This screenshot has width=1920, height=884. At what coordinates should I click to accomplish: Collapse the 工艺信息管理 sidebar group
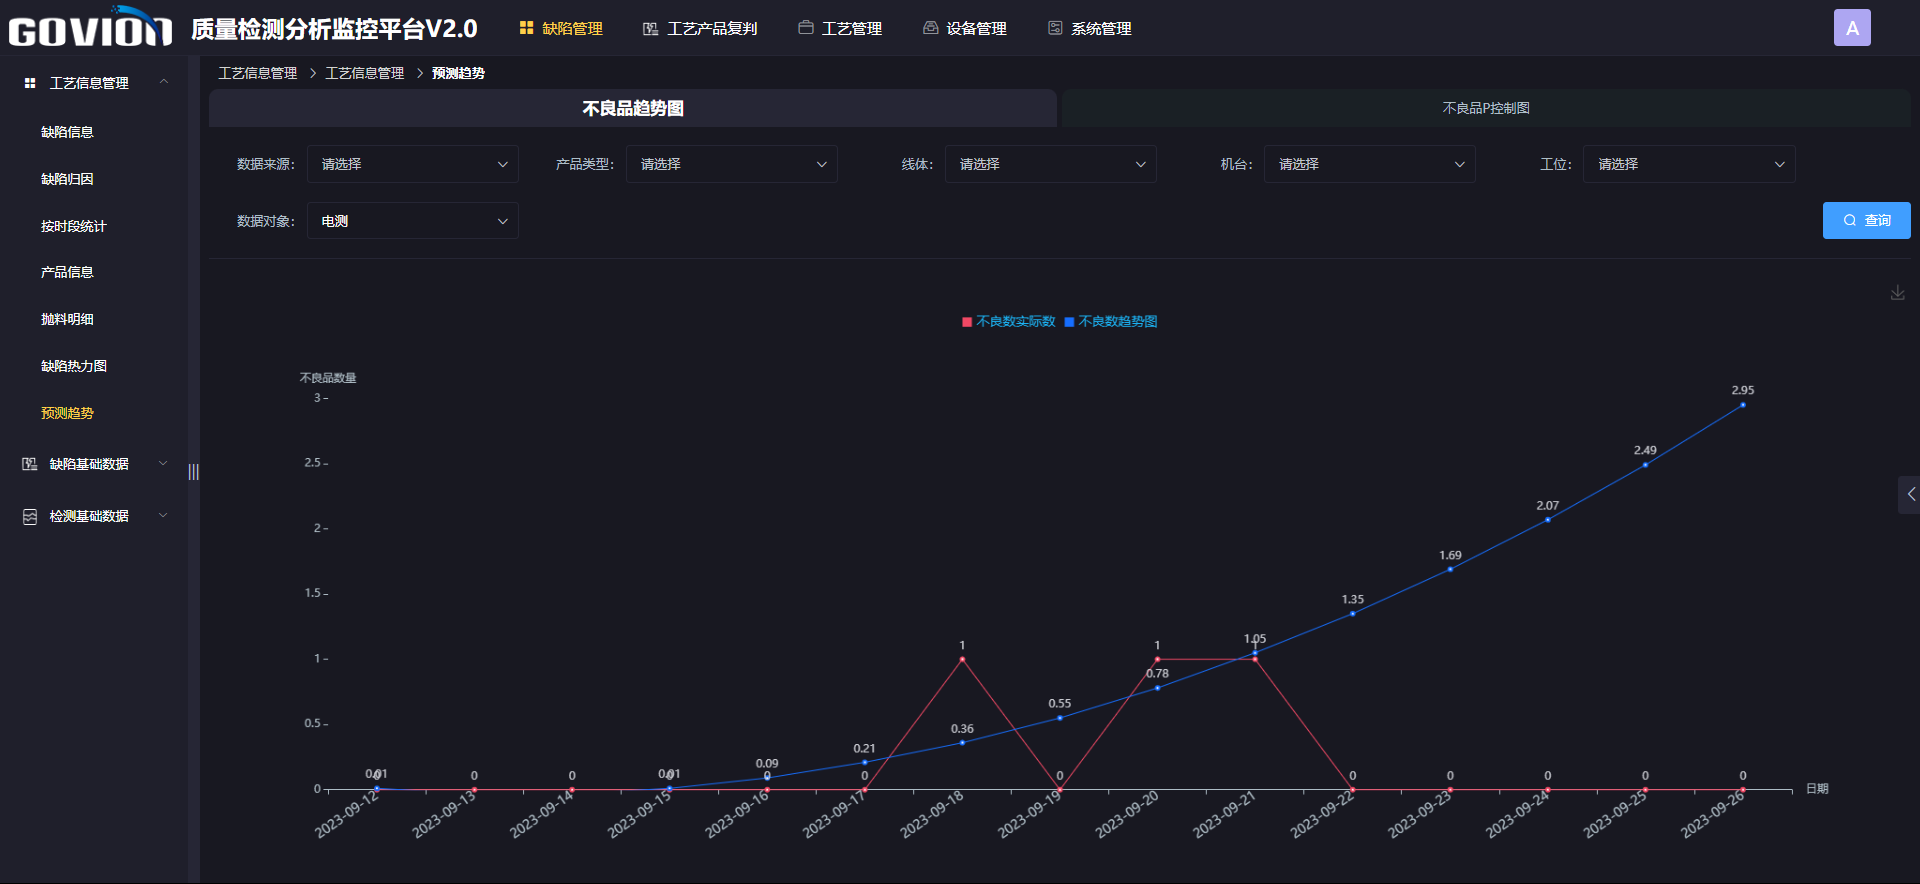[x=164, y=82]
